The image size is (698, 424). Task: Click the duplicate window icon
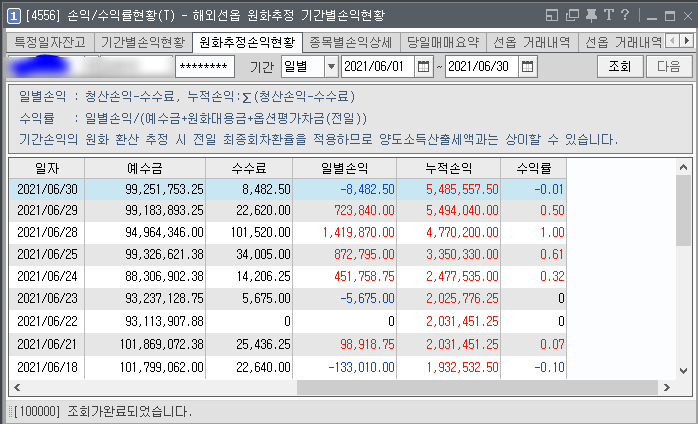572,16
